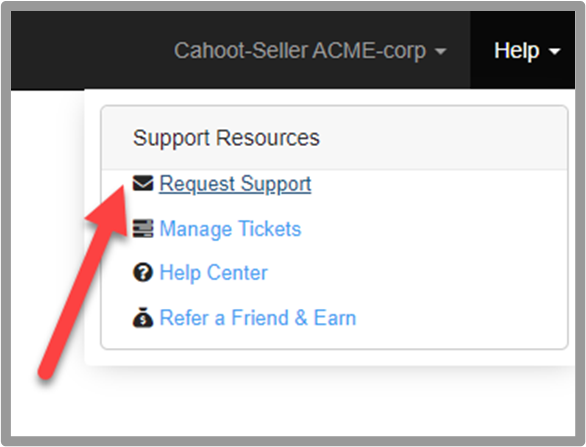
Task: Click the envelope icon beside Request Support
Action: [x=143, y=183]
